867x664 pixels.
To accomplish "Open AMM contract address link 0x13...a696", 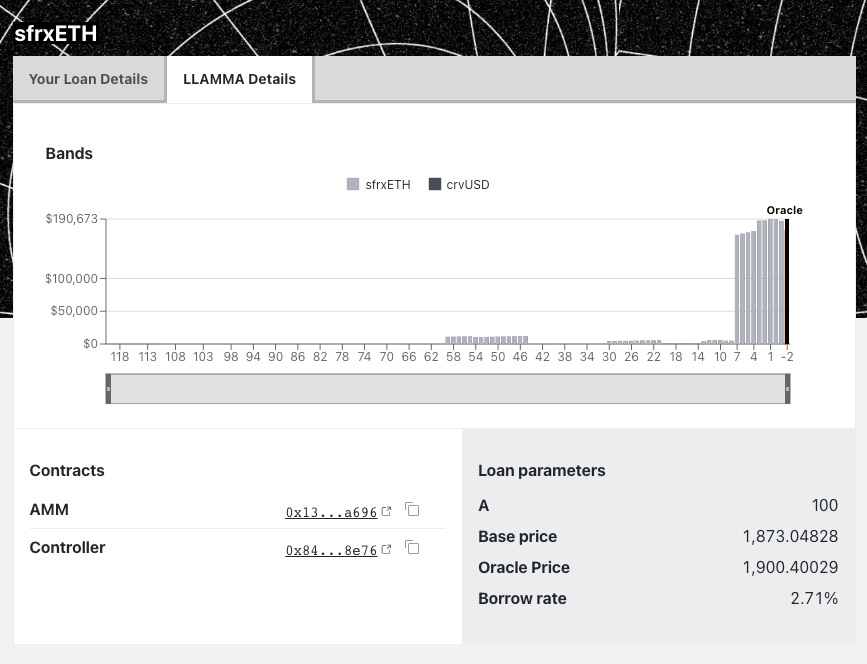I will click(331, 513).
